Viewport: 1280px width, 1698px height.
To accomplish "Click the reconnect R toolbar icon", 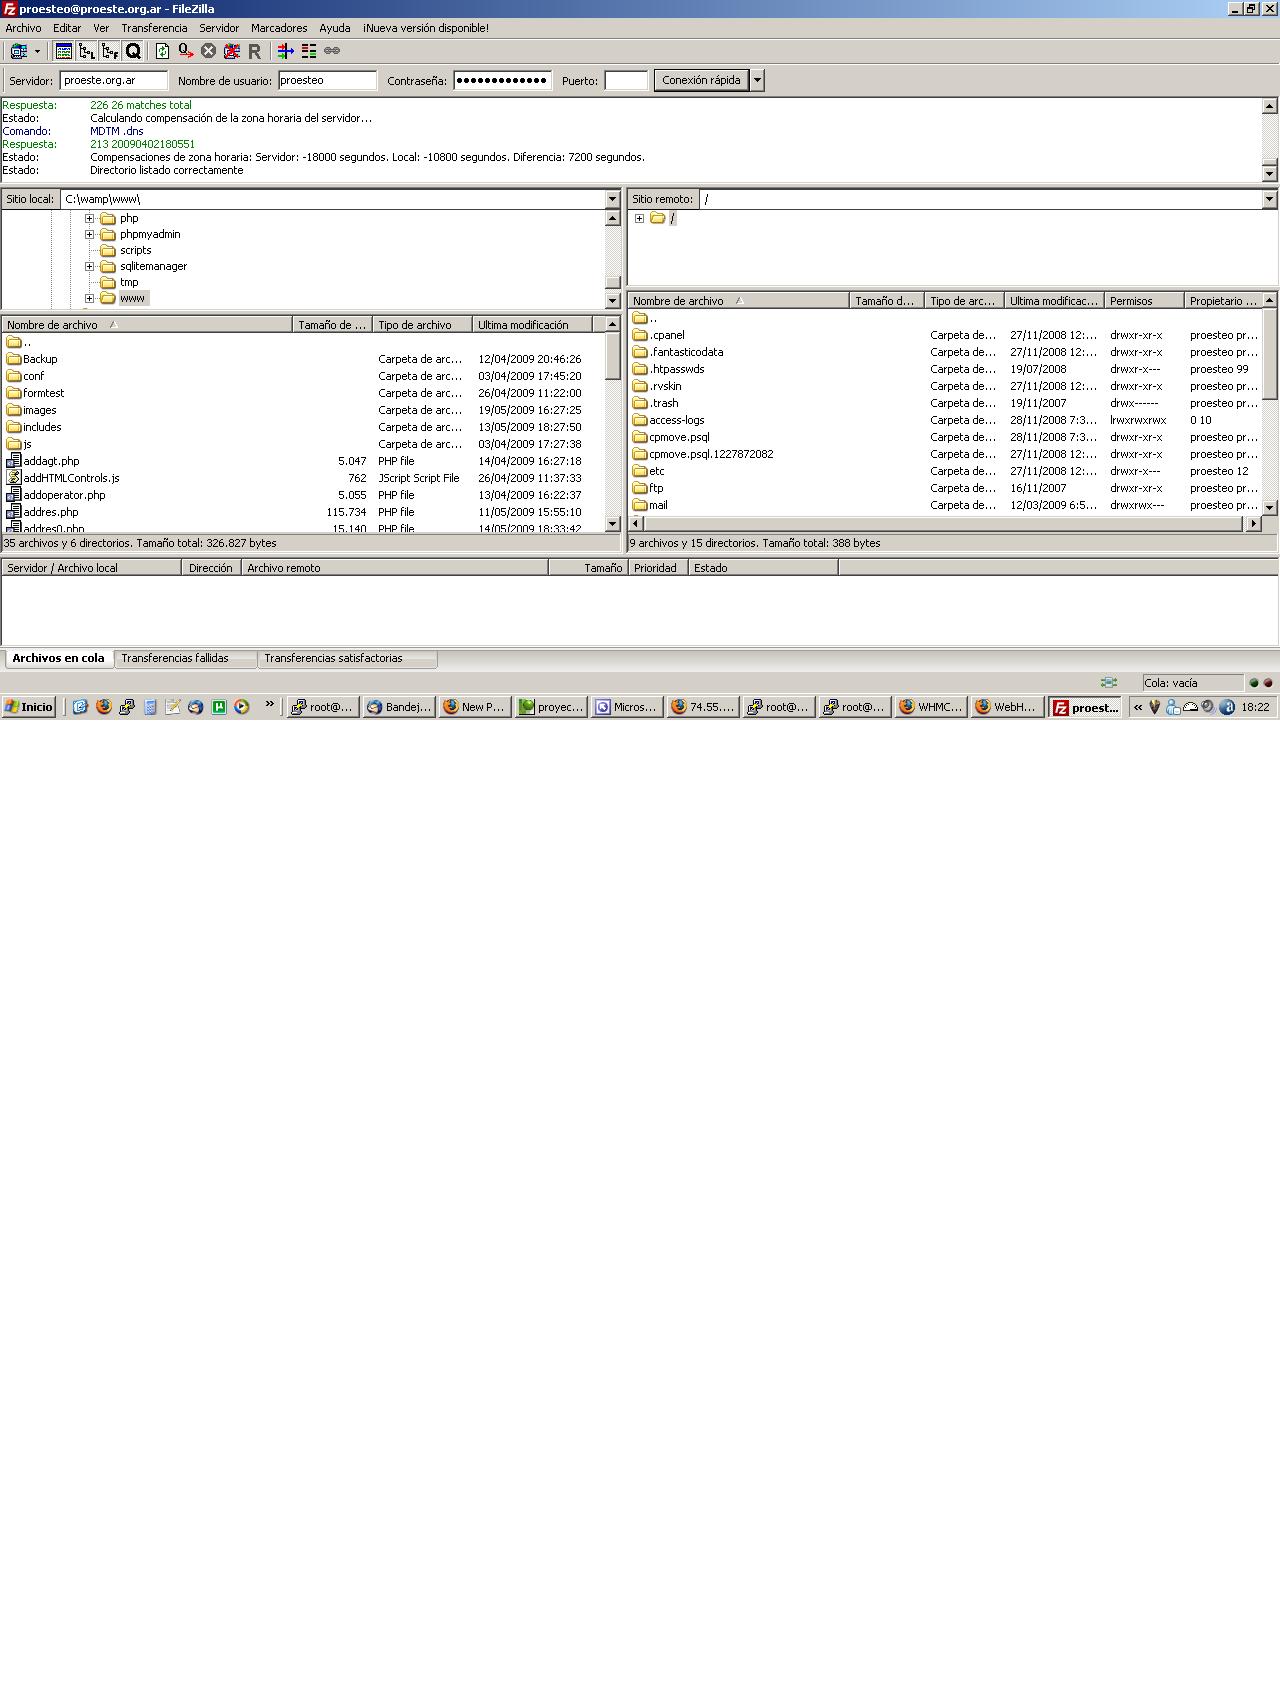I will tap(254, 51).
